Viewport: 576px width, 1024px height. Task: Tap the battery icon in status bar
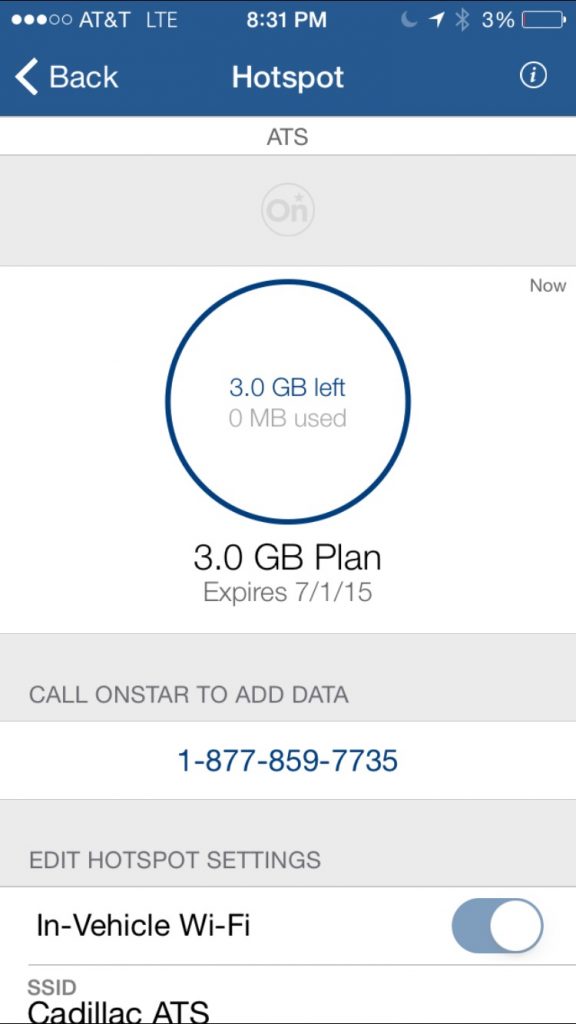tap(543, 20)
